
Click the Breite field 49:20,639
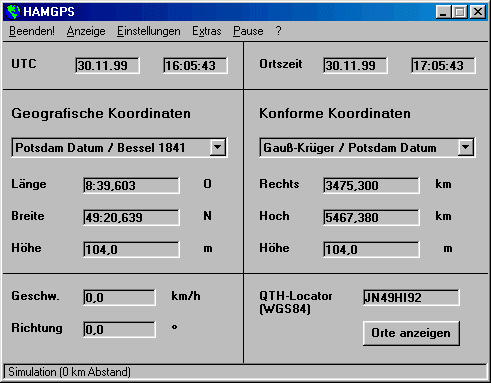[x=131, y=217]
